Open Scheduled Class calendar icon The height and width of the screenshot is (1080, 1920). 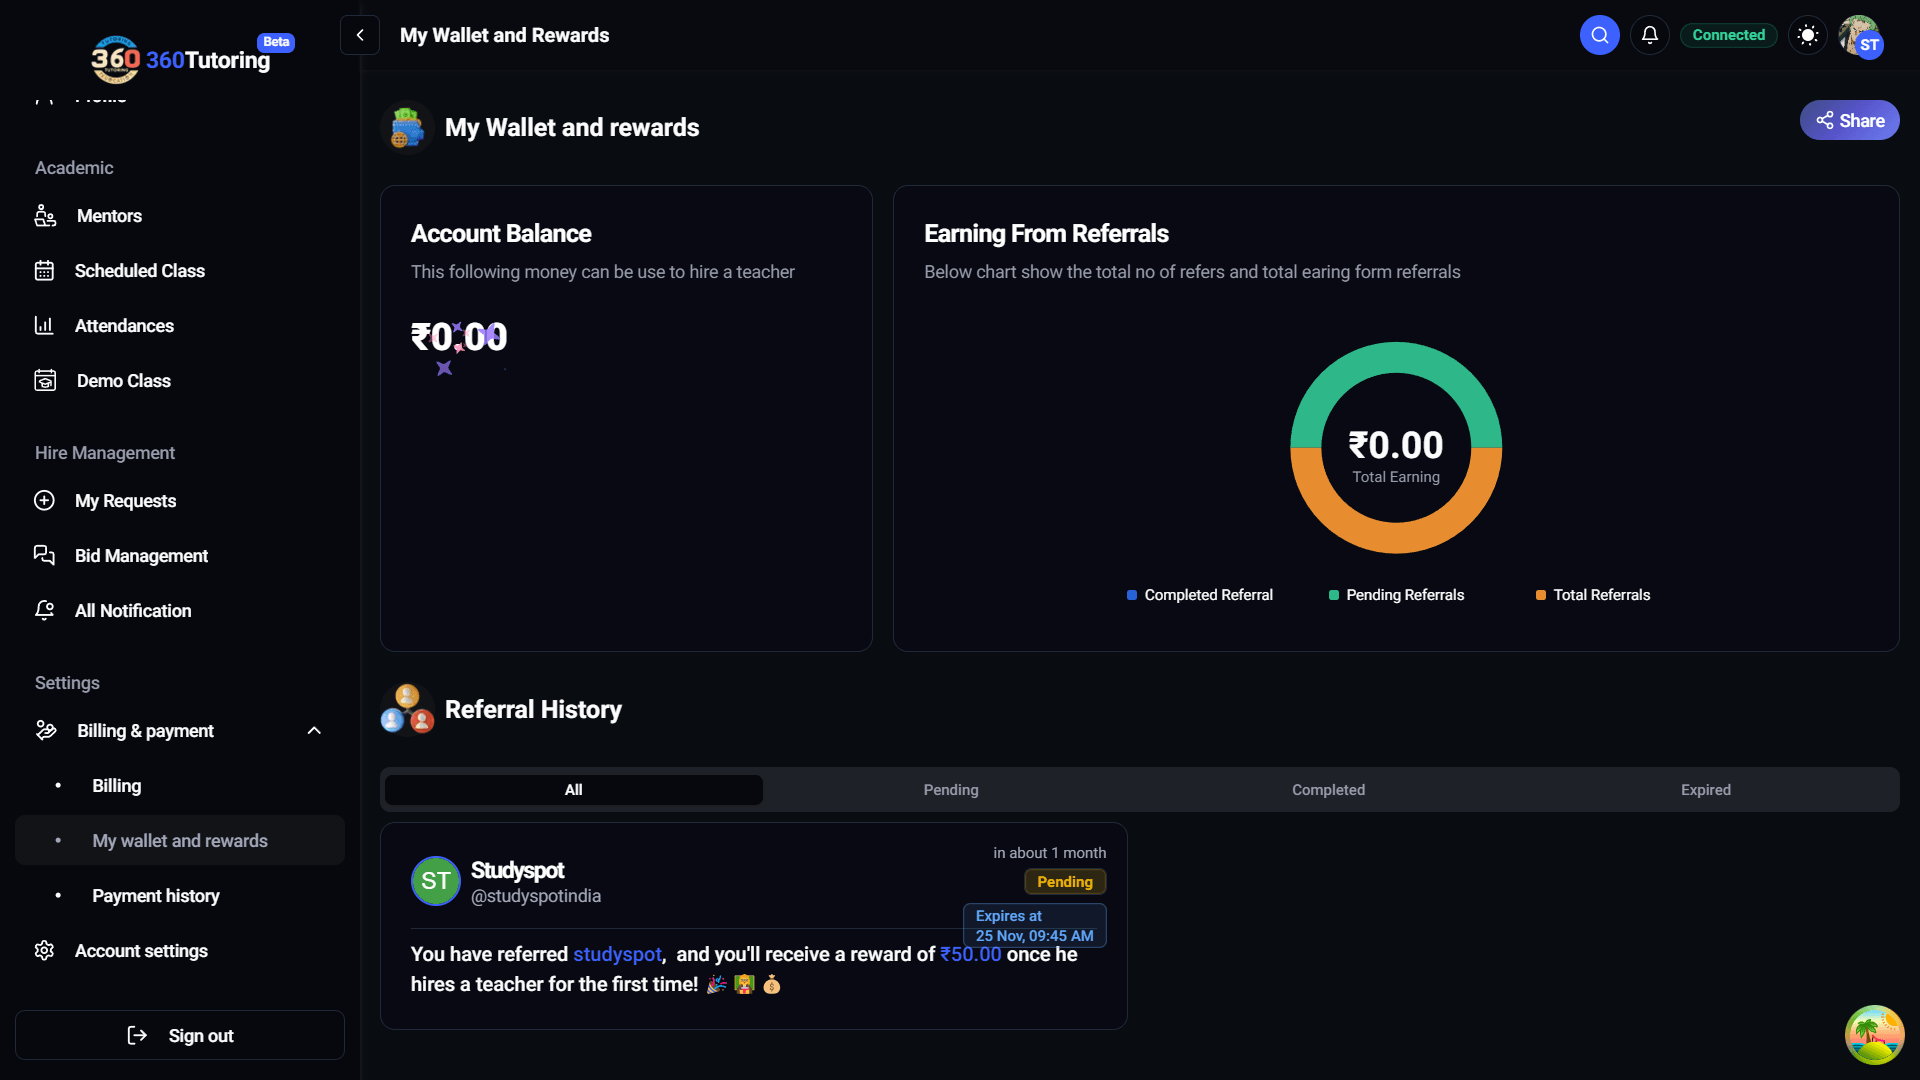[44, 271]
